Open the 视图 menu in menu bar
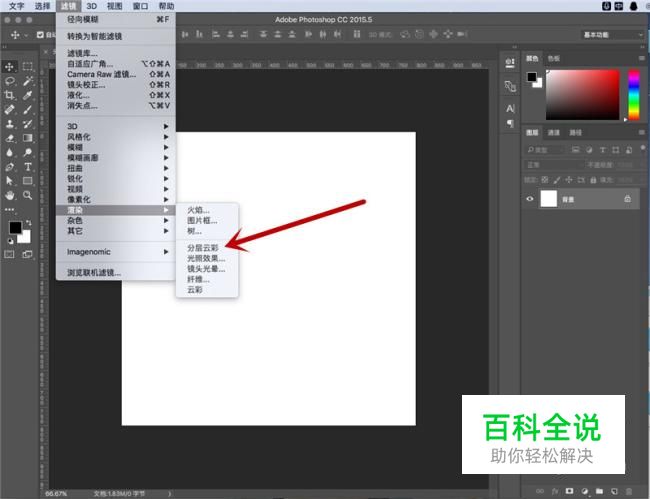The height and width of the screenshot is (499, 650). tap(115, 6)
